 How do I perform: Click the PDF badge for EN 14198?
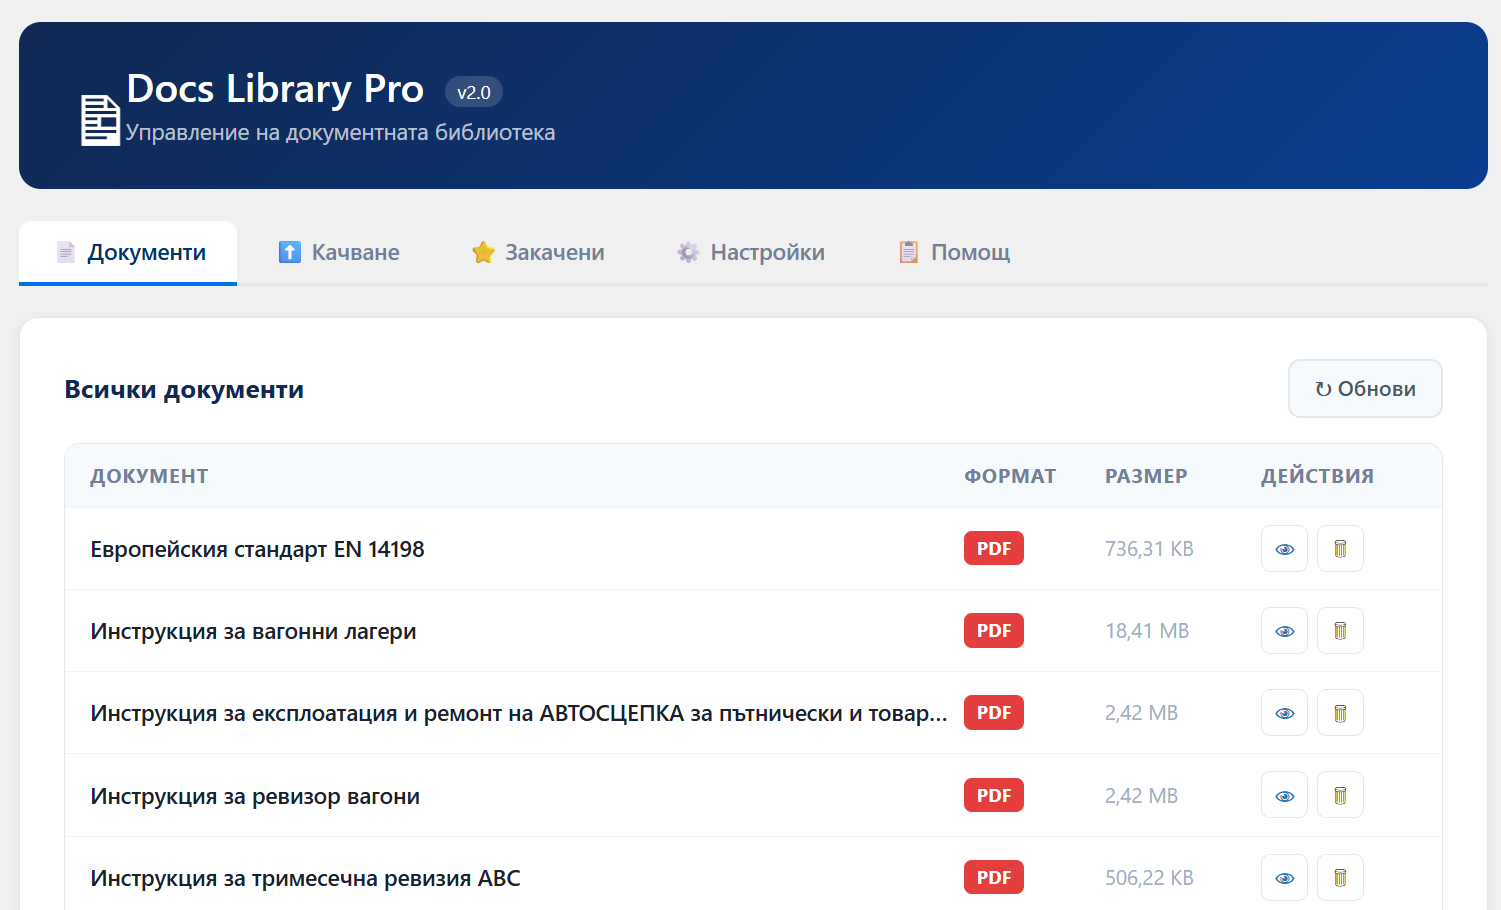coord(994,548)
